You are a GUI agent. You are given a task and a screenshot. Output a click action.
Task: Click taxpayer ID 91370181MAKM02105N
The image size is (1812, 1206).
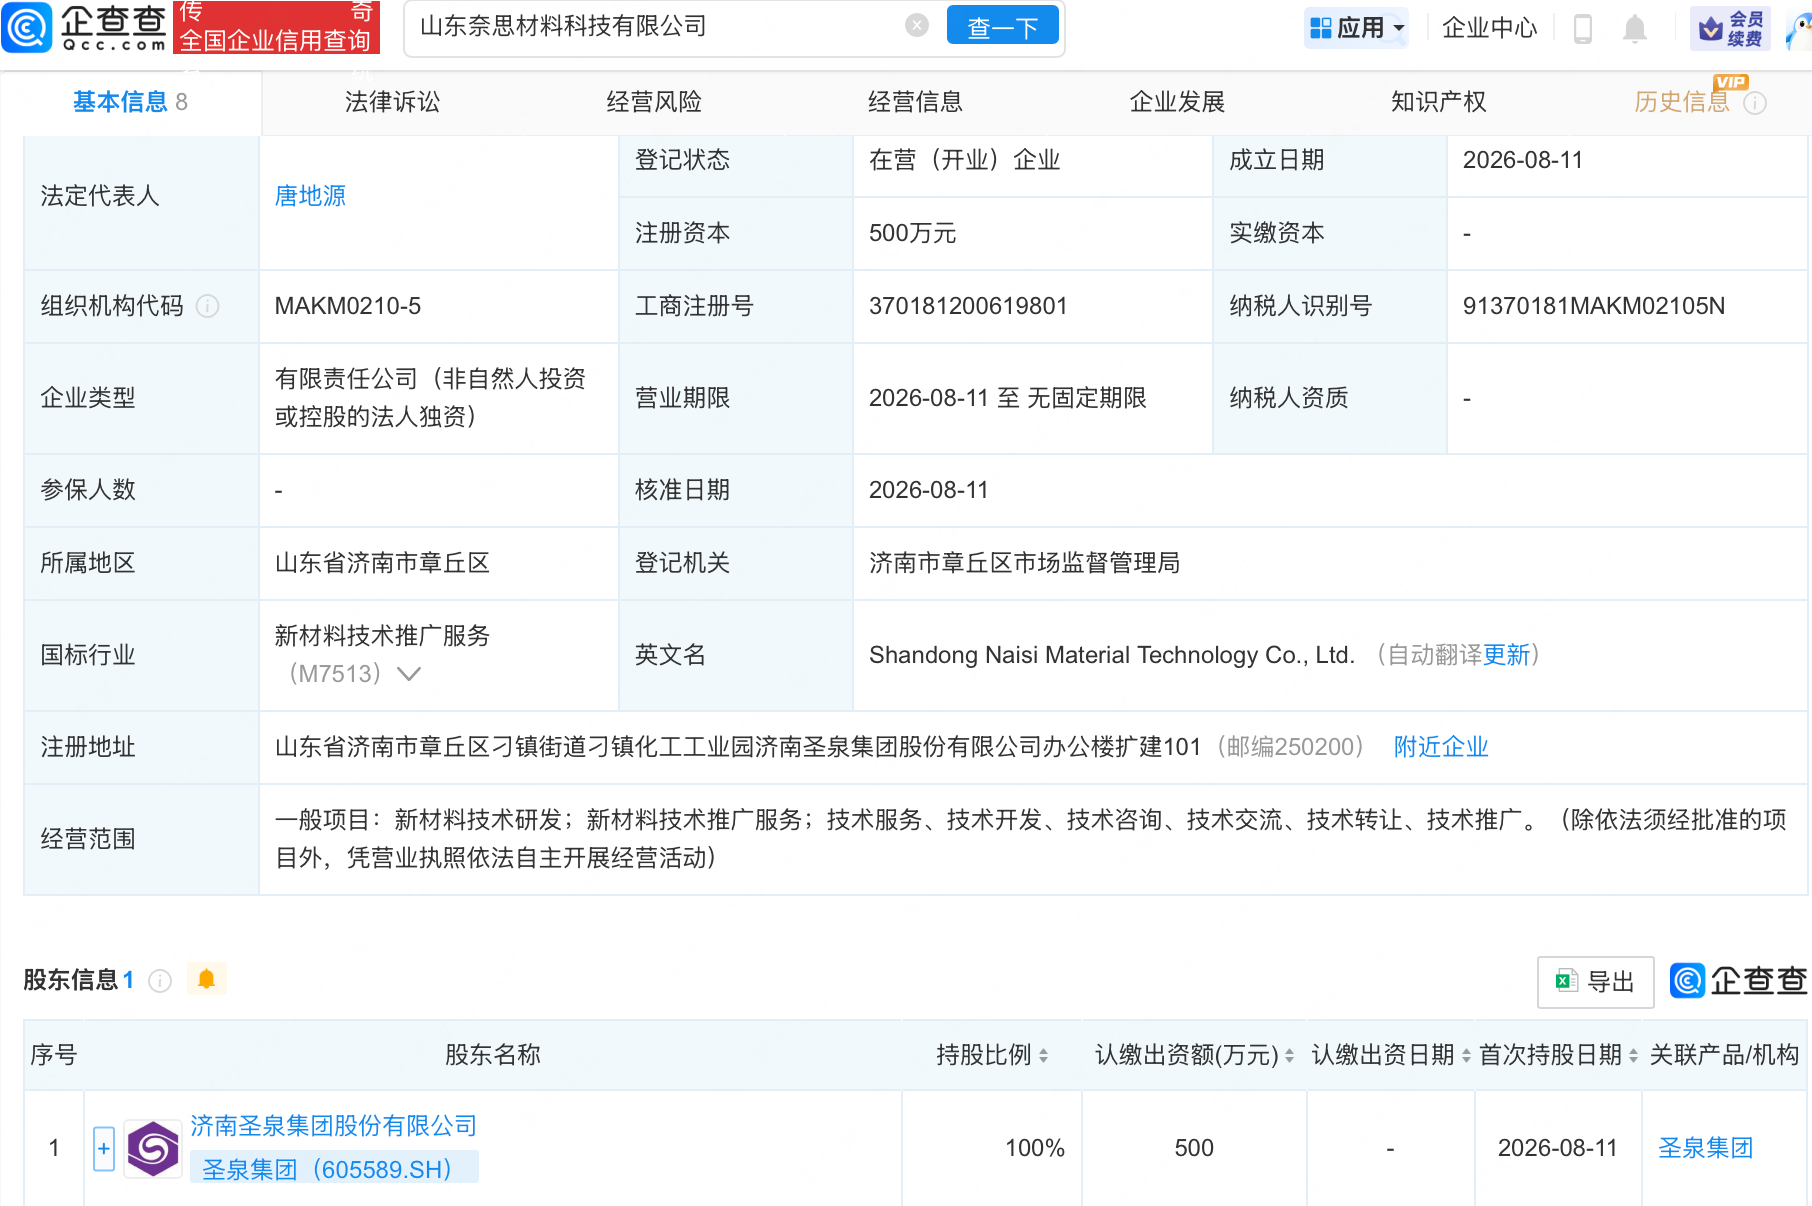1594,306
